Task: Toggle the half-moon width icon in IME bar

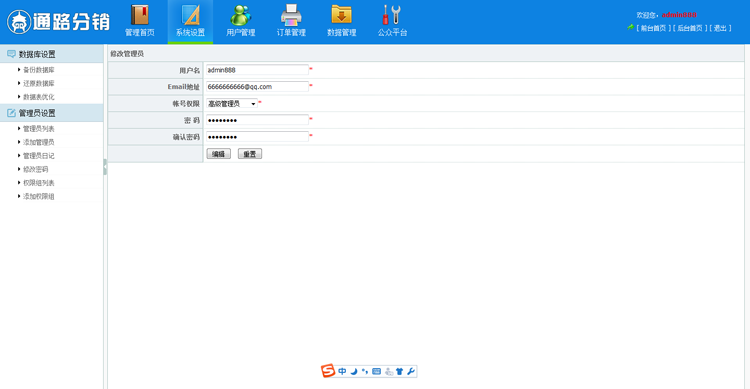Action: click(x=354, y=371)
